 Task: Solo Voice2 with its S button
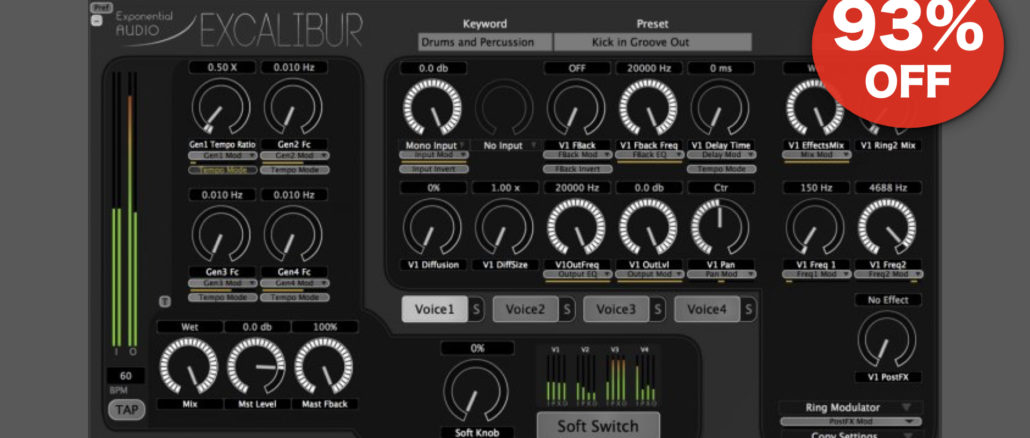[567, 309]
